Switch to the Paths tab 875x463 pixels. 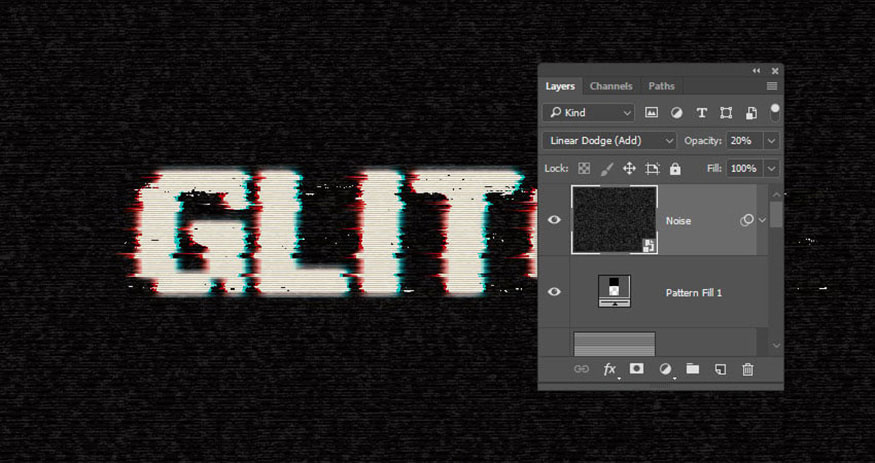pyautogui.click(x=661, y=86)
